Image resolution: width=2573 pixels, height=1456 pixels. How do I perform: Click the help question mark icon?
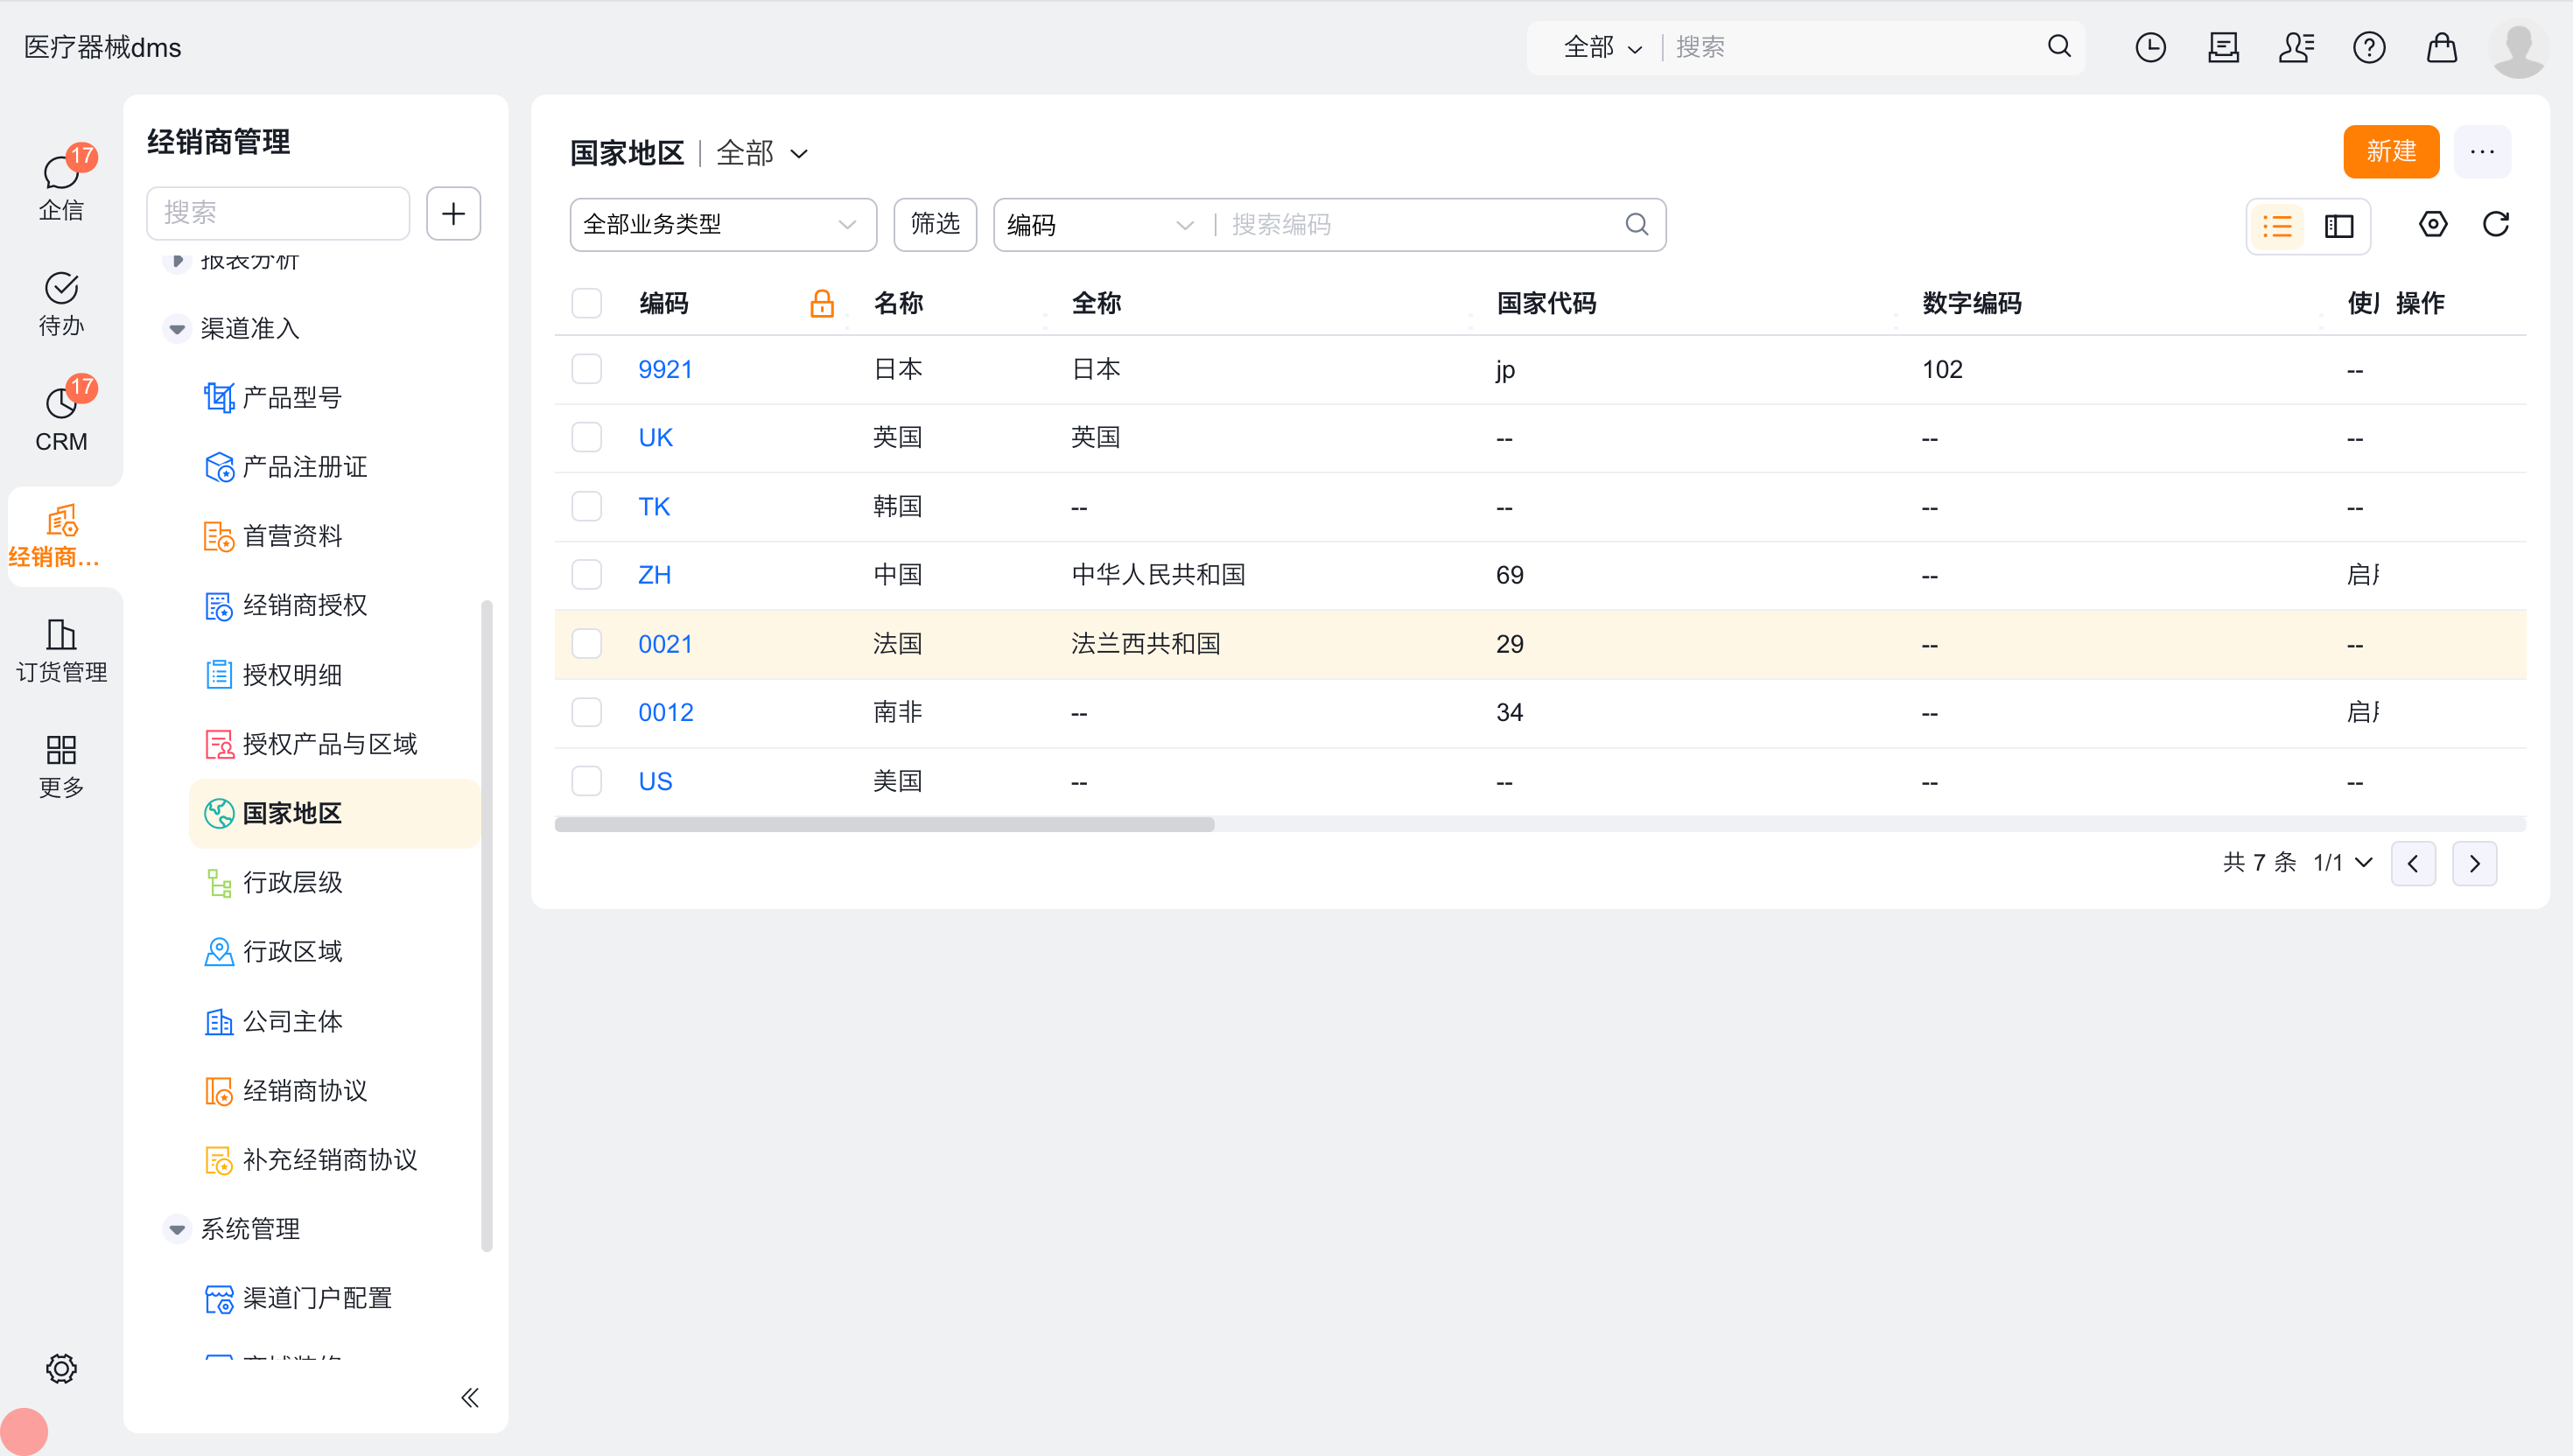(2368, 47)
